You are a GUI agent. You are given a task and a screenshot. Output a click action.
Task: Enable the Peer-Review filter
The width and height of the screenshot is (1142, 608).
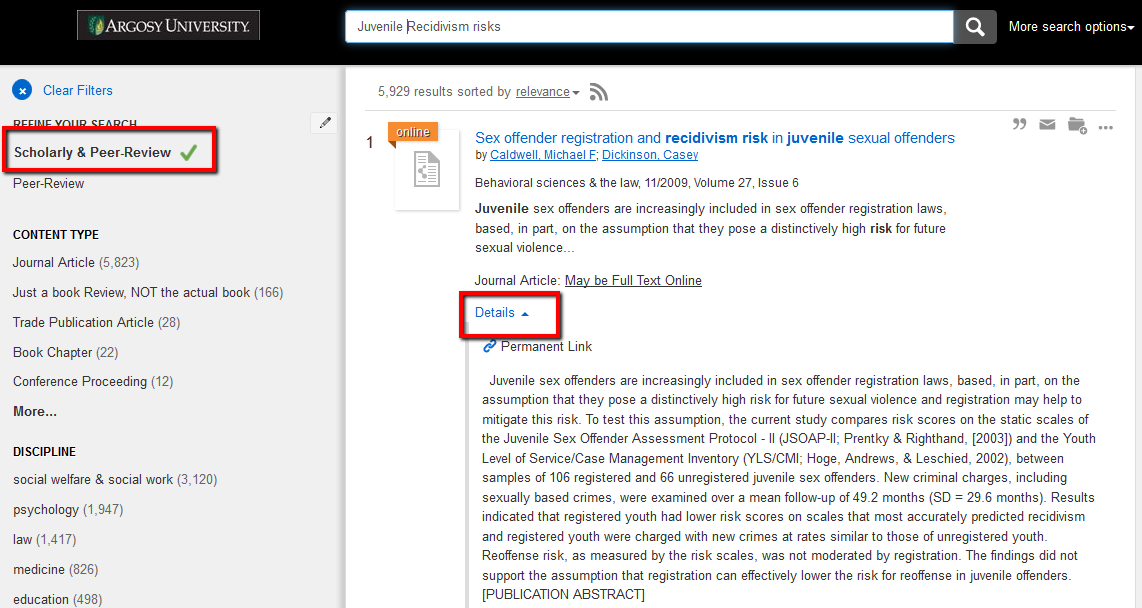coord(48,183)
